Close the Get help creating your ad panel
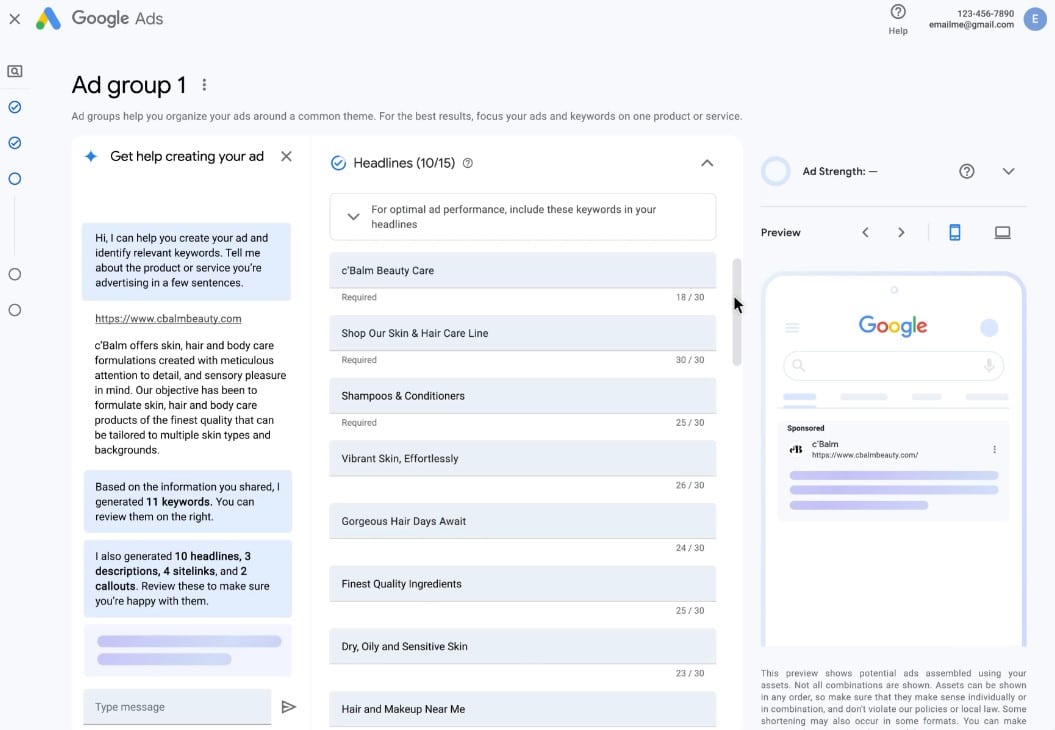Screen dimensions: 1055x730 coord(286,156)
